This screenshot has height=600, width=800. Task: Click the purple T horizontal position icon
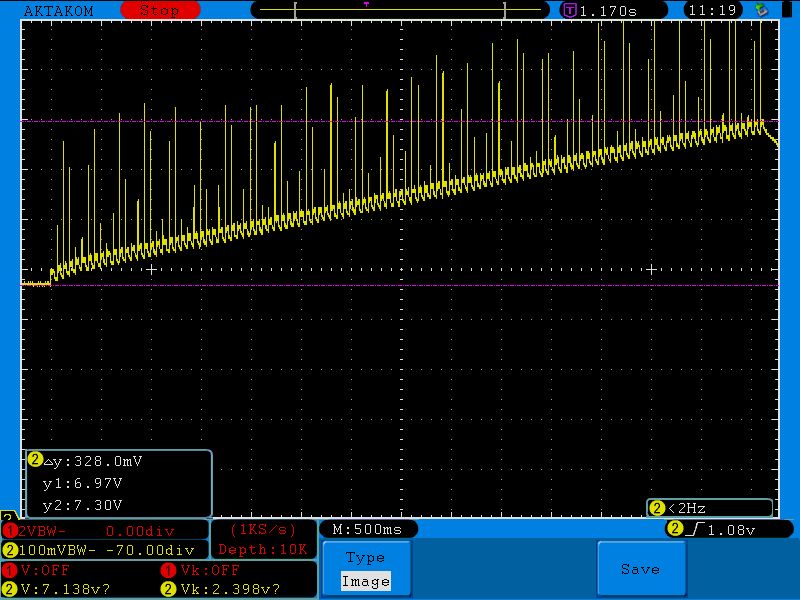(x=569, y=10)
